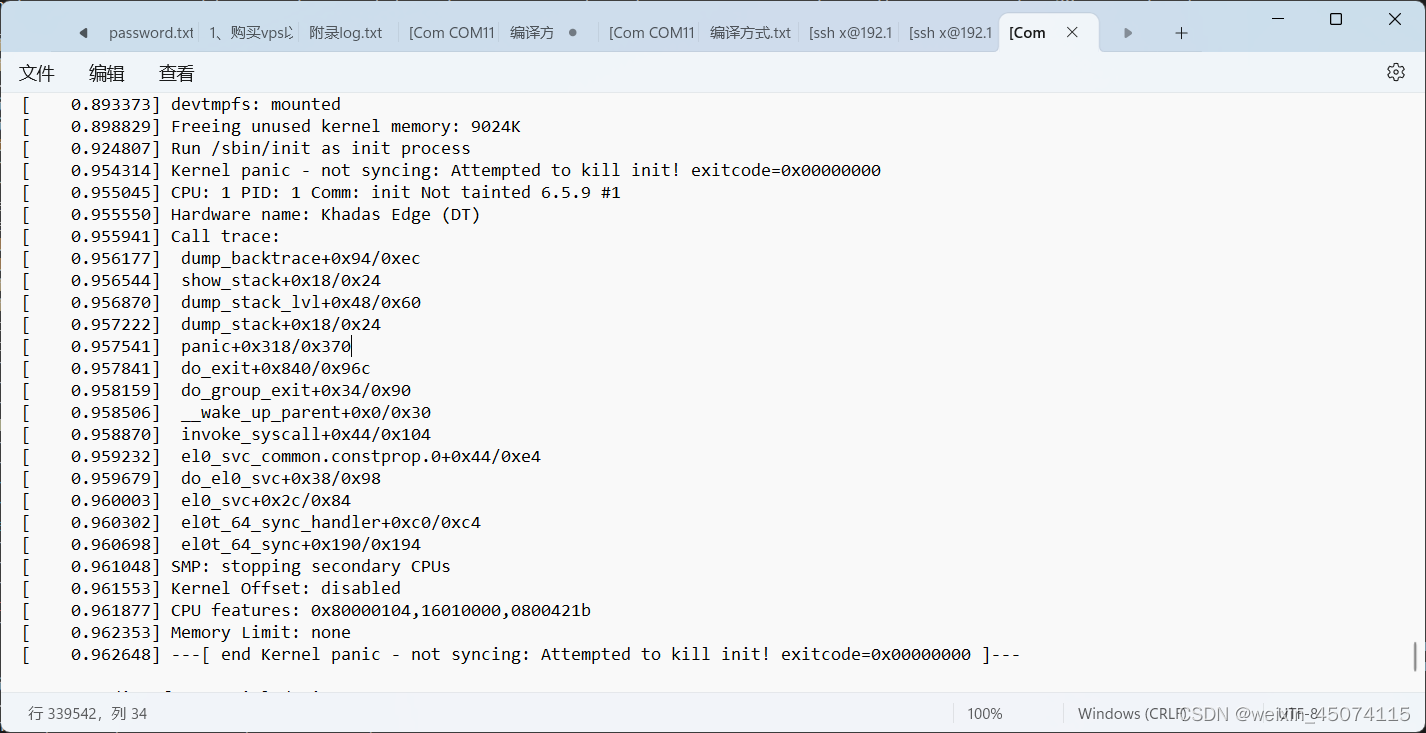Select the first ssh x@192.1 tab
The width and height of the screenshot is (1426, 733).
click(851, 32)
